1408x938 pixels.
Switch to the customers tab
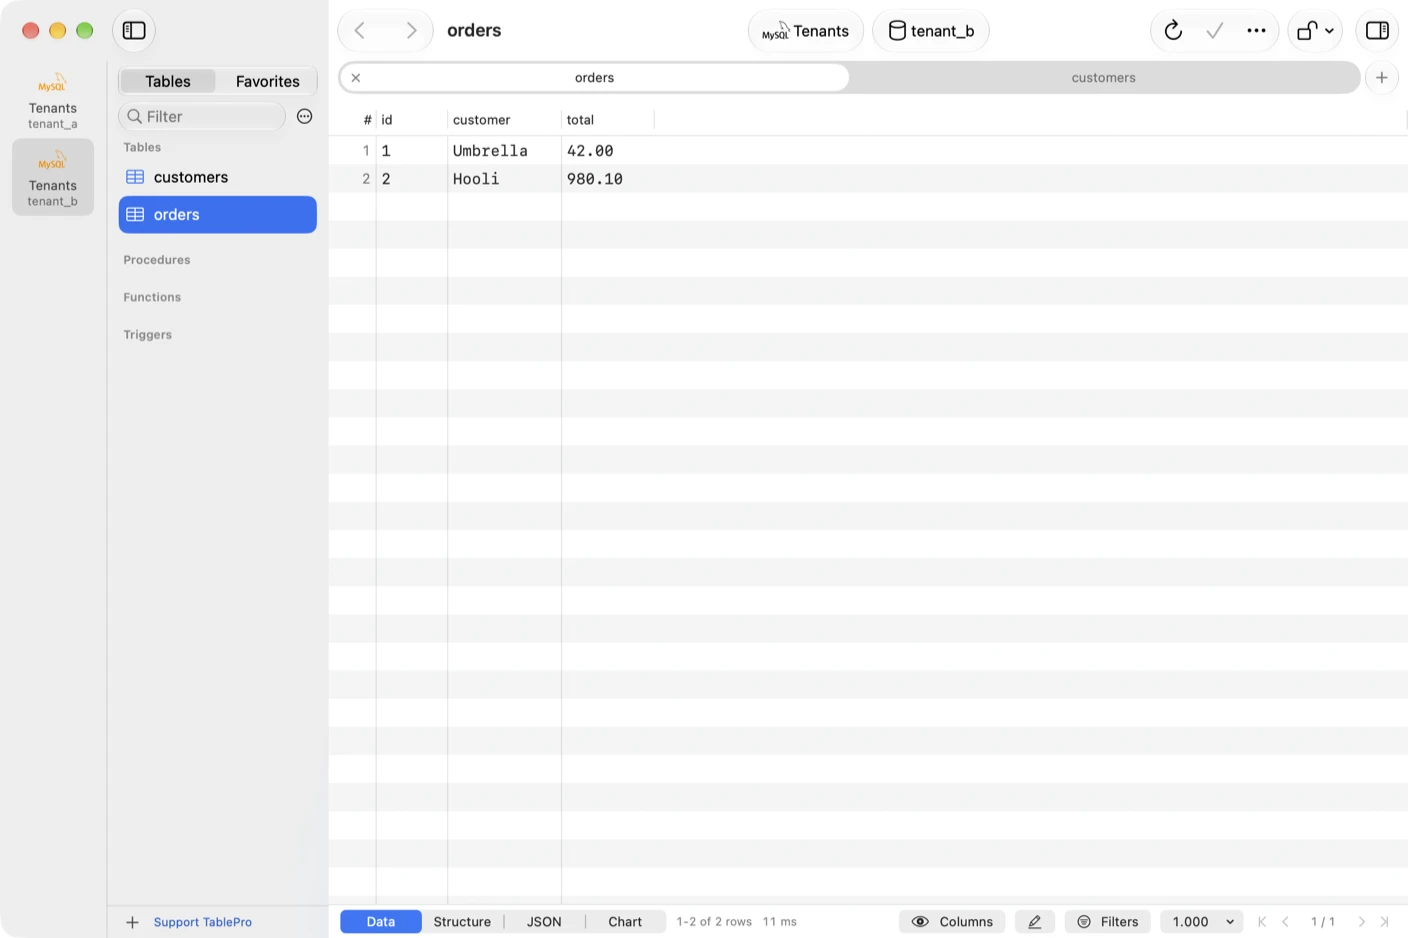coord(1104,77)
